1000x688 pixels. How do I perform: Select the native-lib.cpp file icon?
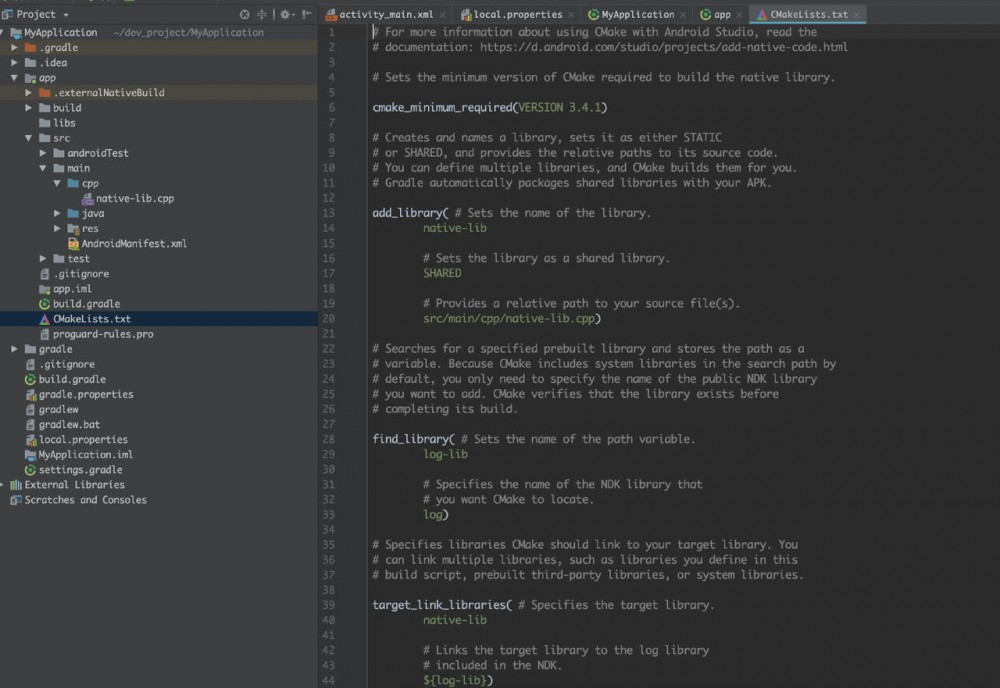click(88, 198)
